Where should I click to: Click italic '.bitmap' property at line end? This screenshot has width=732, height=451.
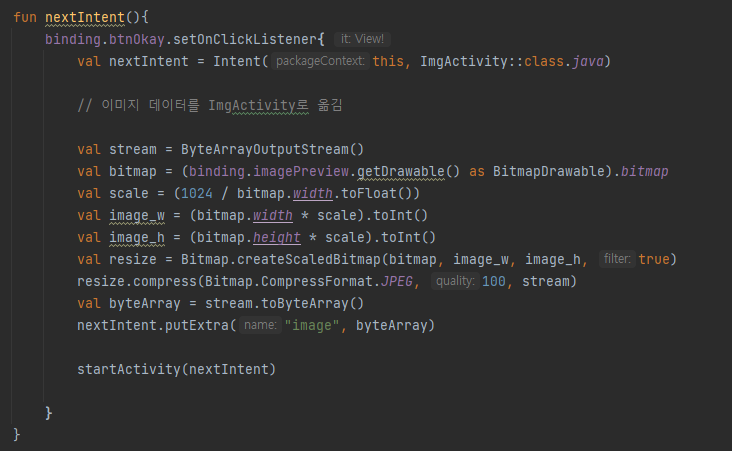pyautogui.click(x=644, y=171)
